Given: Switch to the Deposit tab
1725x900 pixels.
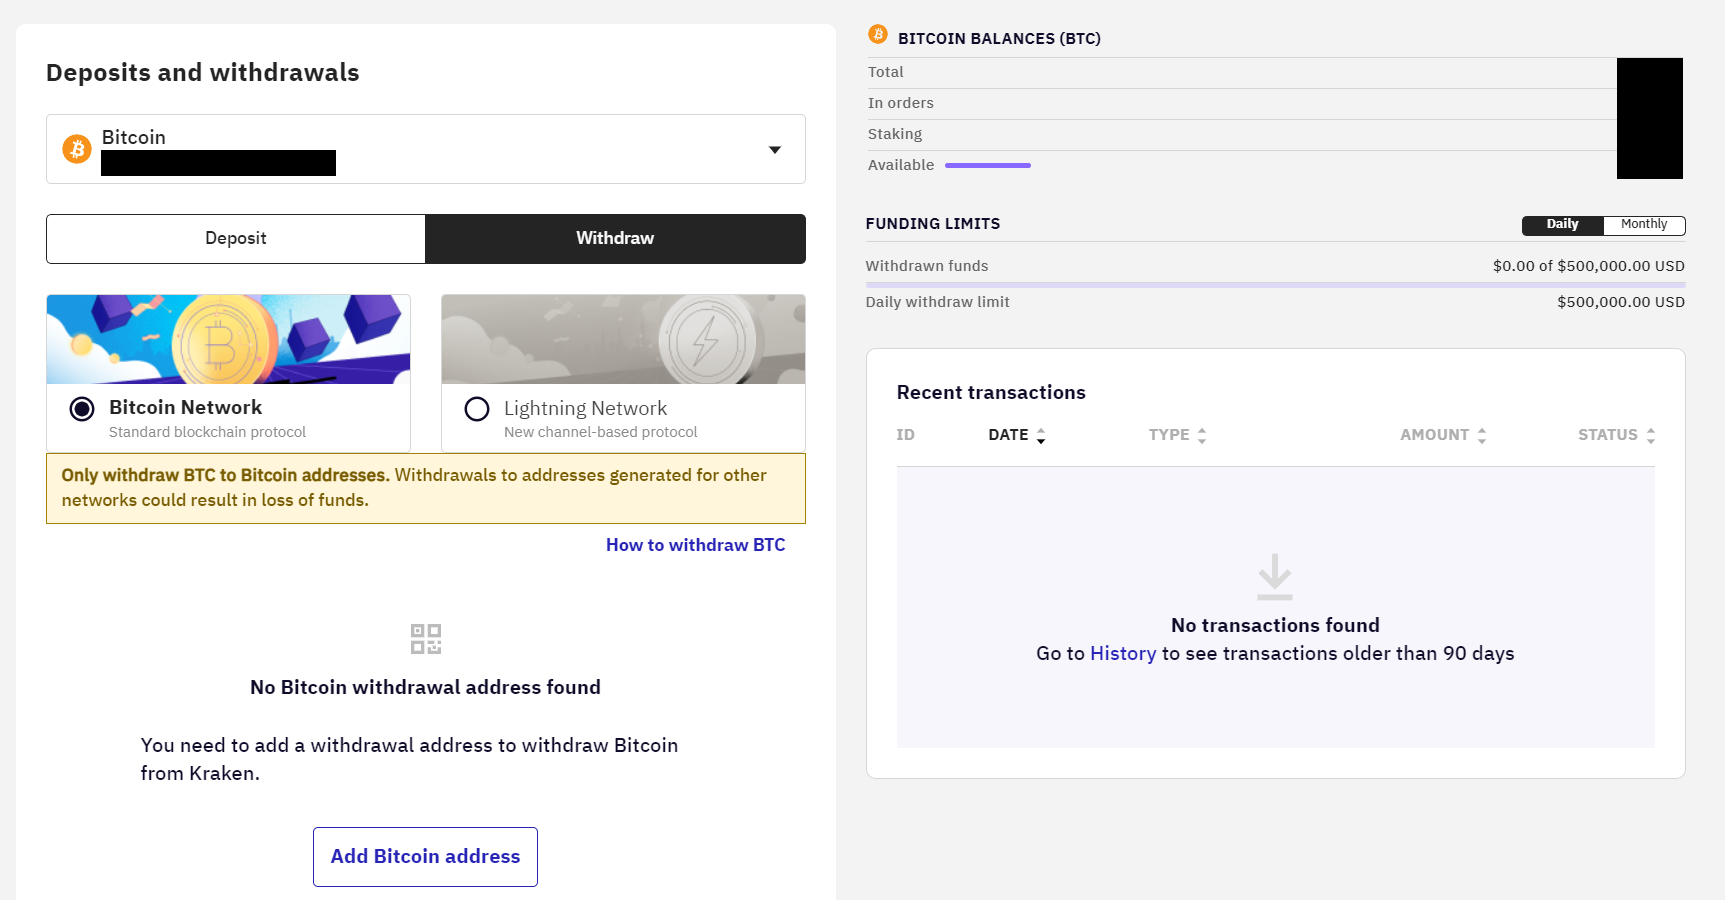Looking at the screenshot, I should 236,239.
